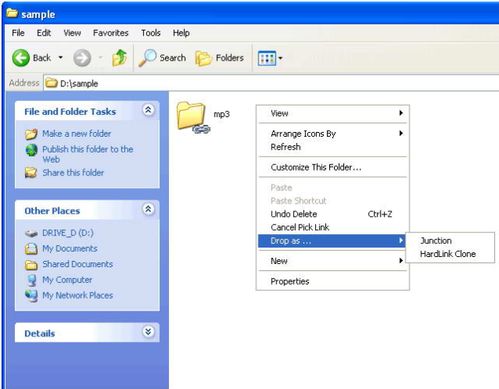Open the Tools menu
Image resolution: width=499 pixels, height=389 pixels.
(x=151, y=33)
